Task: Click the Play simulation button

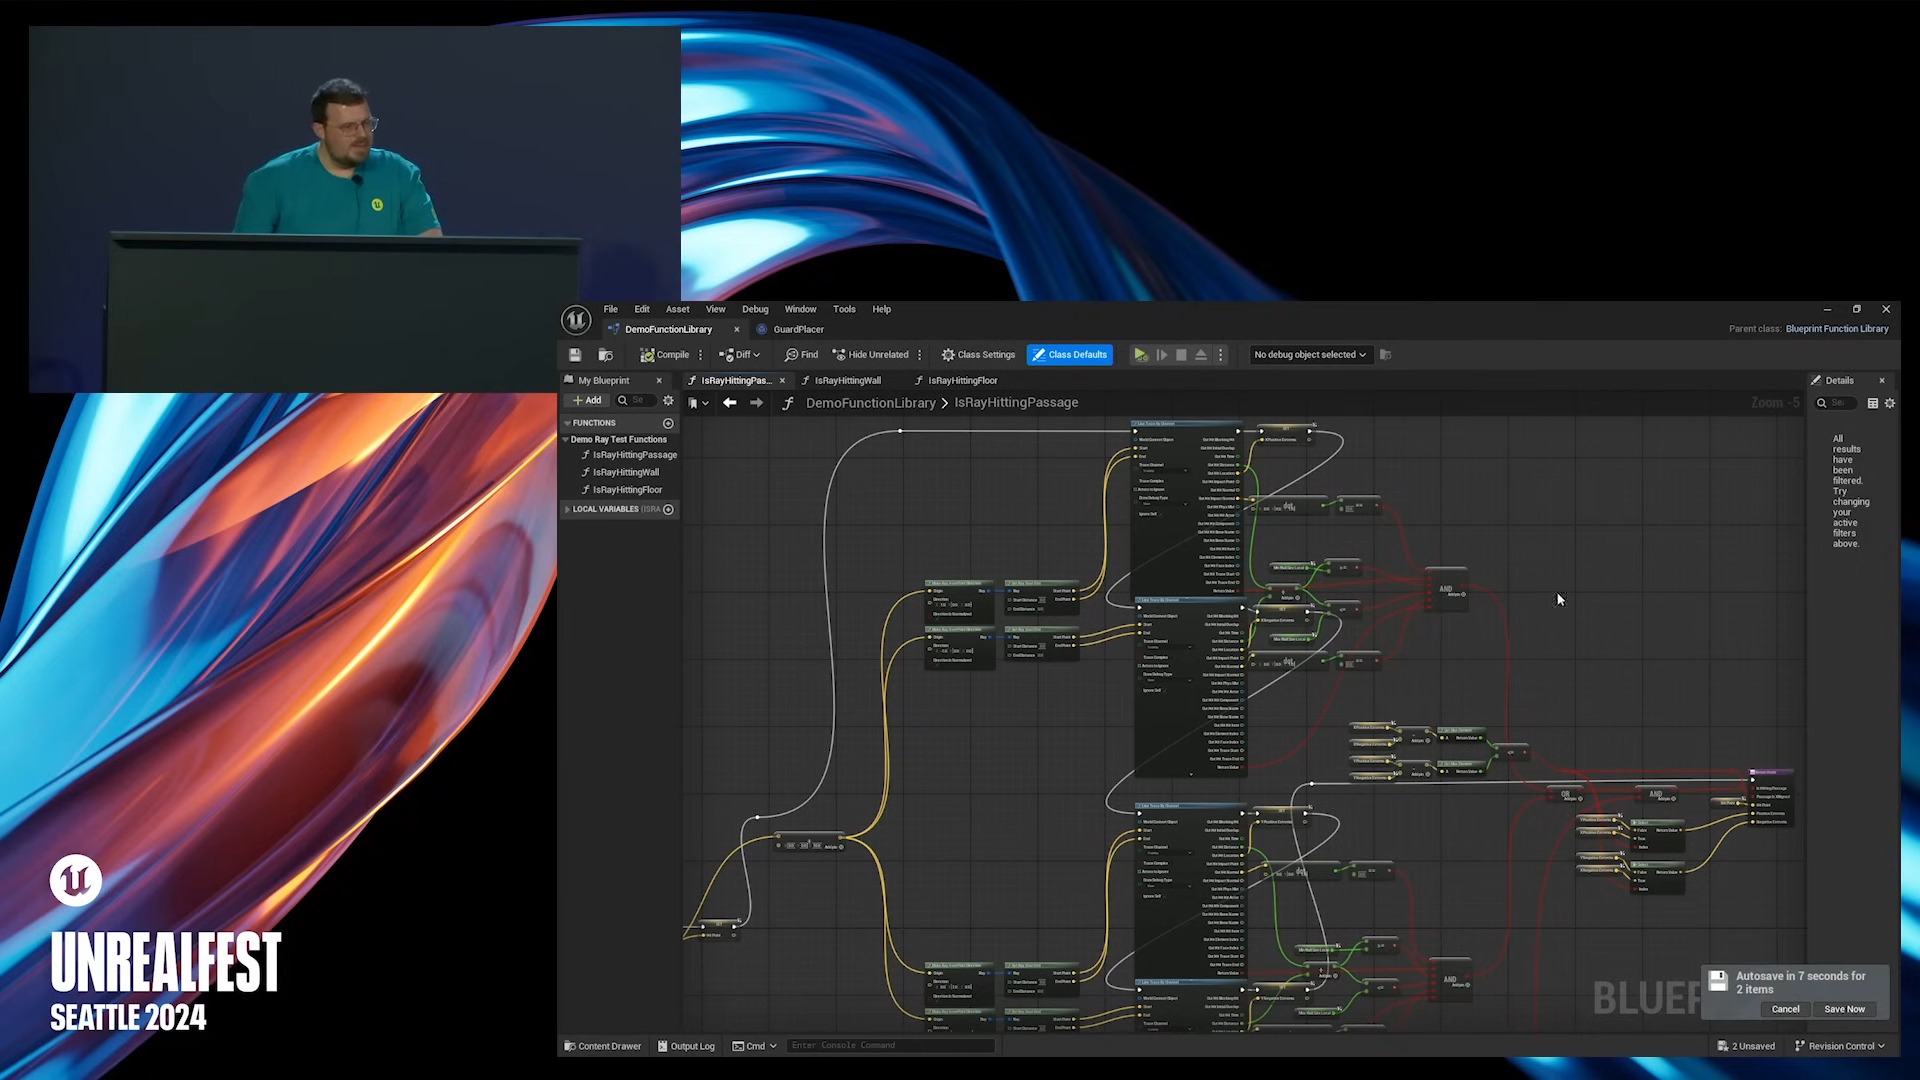Action: [x=1140, y=355]
